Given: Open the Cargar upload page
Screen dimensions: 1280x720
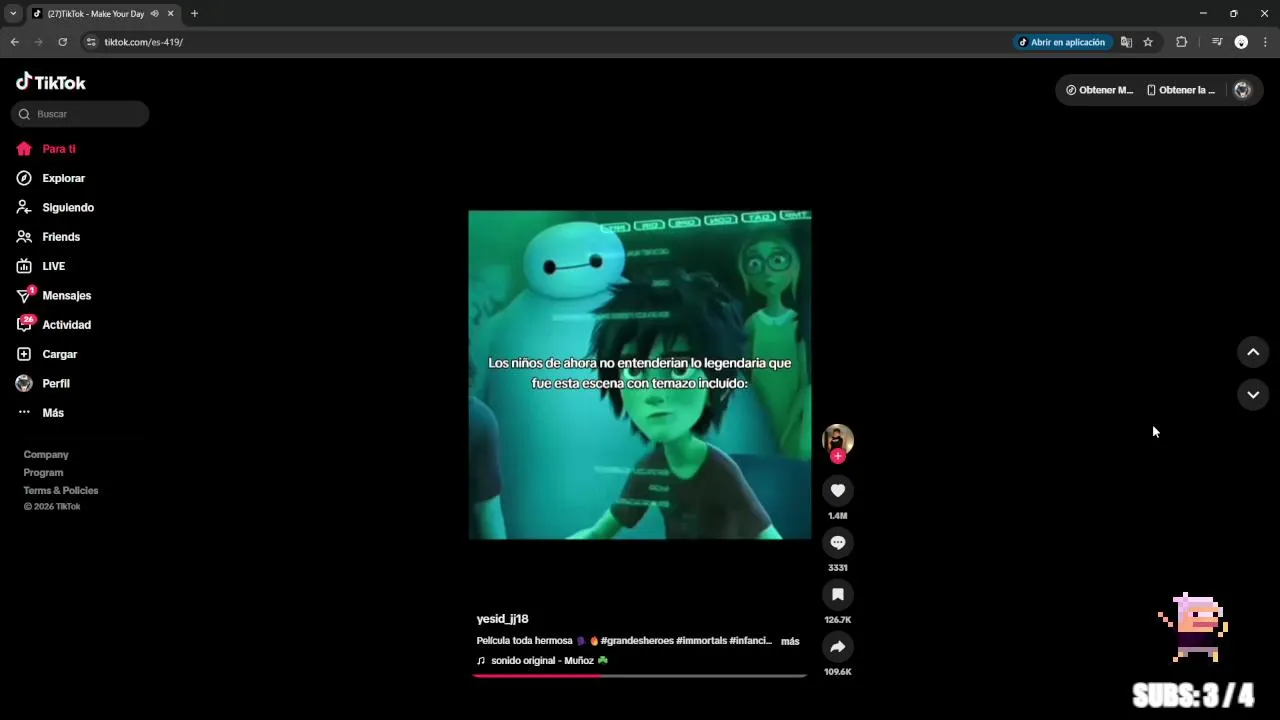Looking at the screenshot, I should (x=59, y=354).
